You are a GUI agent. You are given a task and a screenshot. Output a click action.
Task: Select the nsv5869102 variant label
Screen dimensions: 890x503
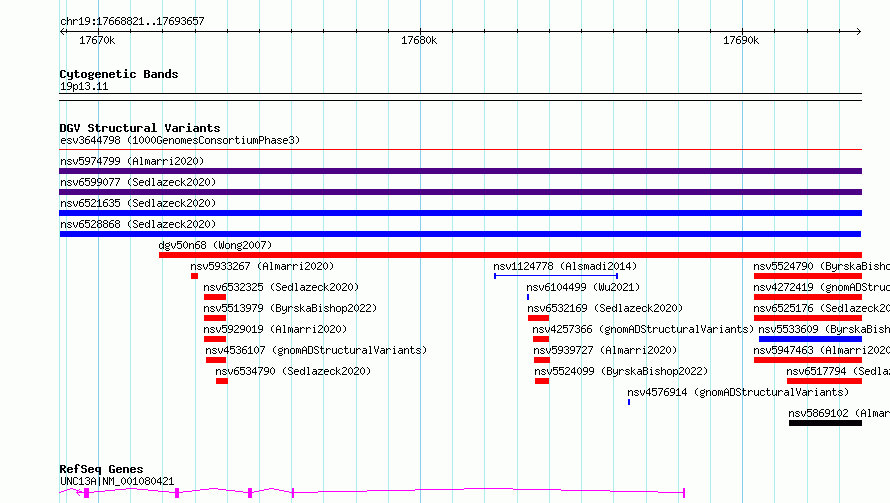[839, 413]
